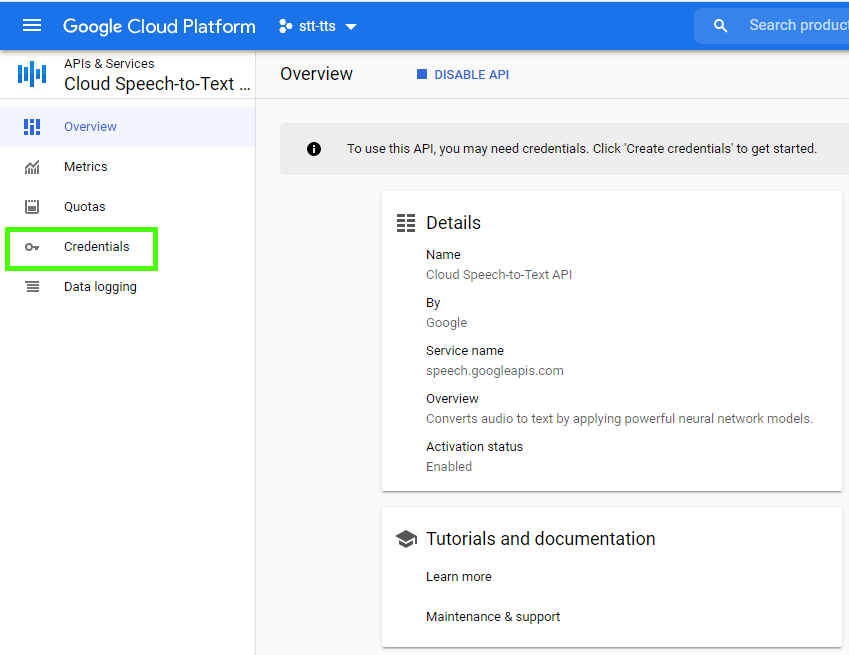Click the Credentials key icon
The height and width of the screenshot is (655, 849).
pyautogui.click(x=32, y=247)
